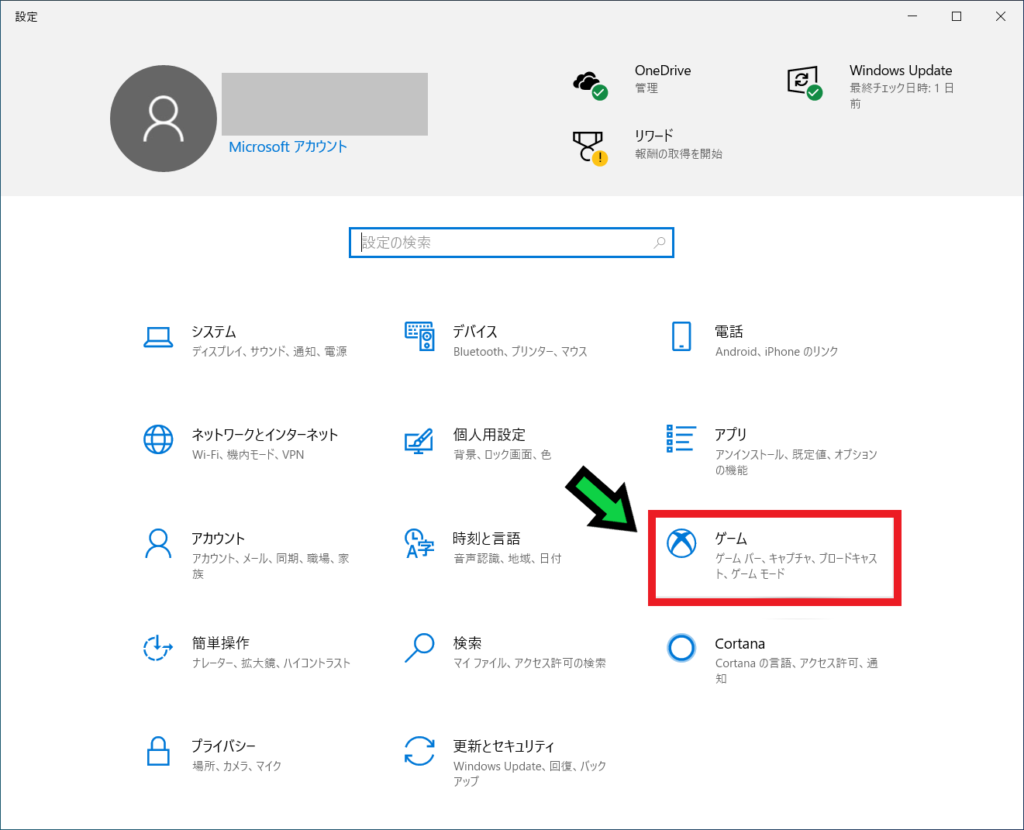Open the 検索 magnifier icon
The image size is (1024, 830).
pyautogui.click(x=419, y=648)
